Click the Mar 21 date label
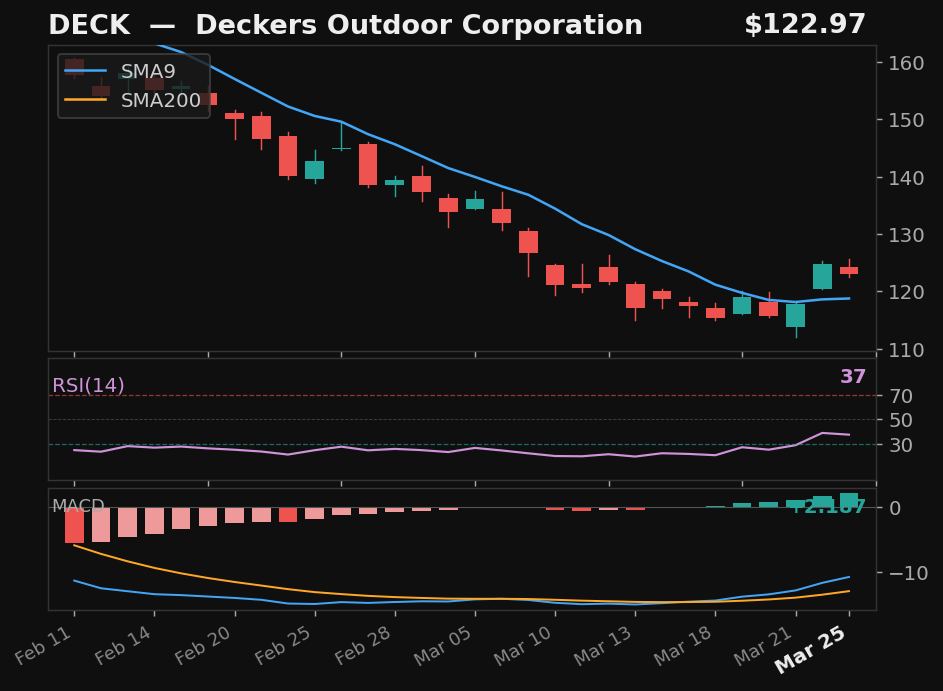Viewport: 943px width, 691px height. (x=763, y=646)
